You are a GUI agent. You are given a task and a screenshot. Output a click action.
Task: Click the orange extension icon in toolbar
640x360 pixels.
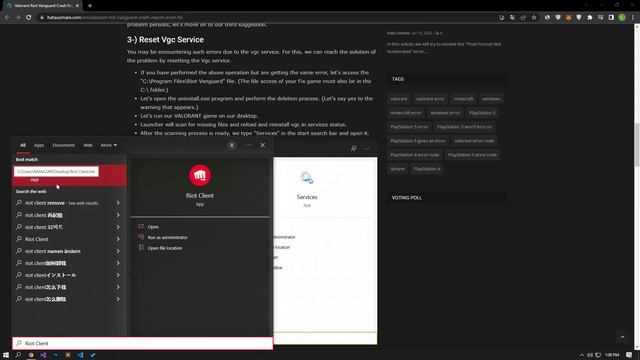coord(569,18)
